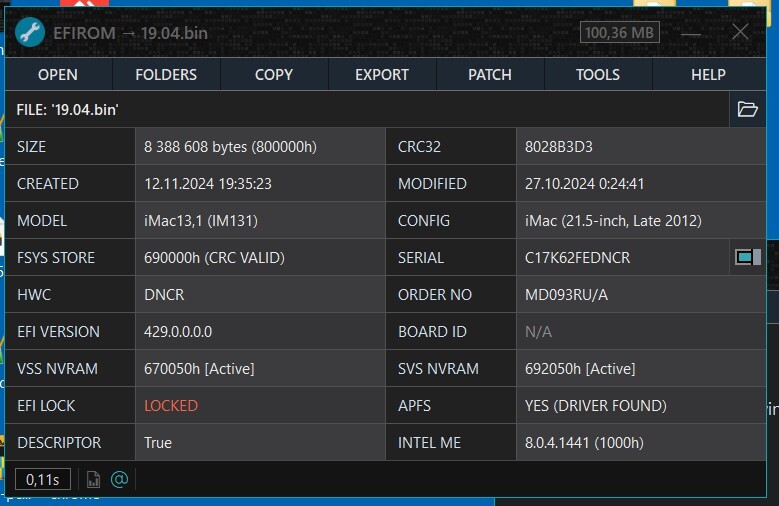The height and width of the screenshot is (506, 779).
Task: Select serial number C17K62FEDNCR
Action: [x=577, y=257]
